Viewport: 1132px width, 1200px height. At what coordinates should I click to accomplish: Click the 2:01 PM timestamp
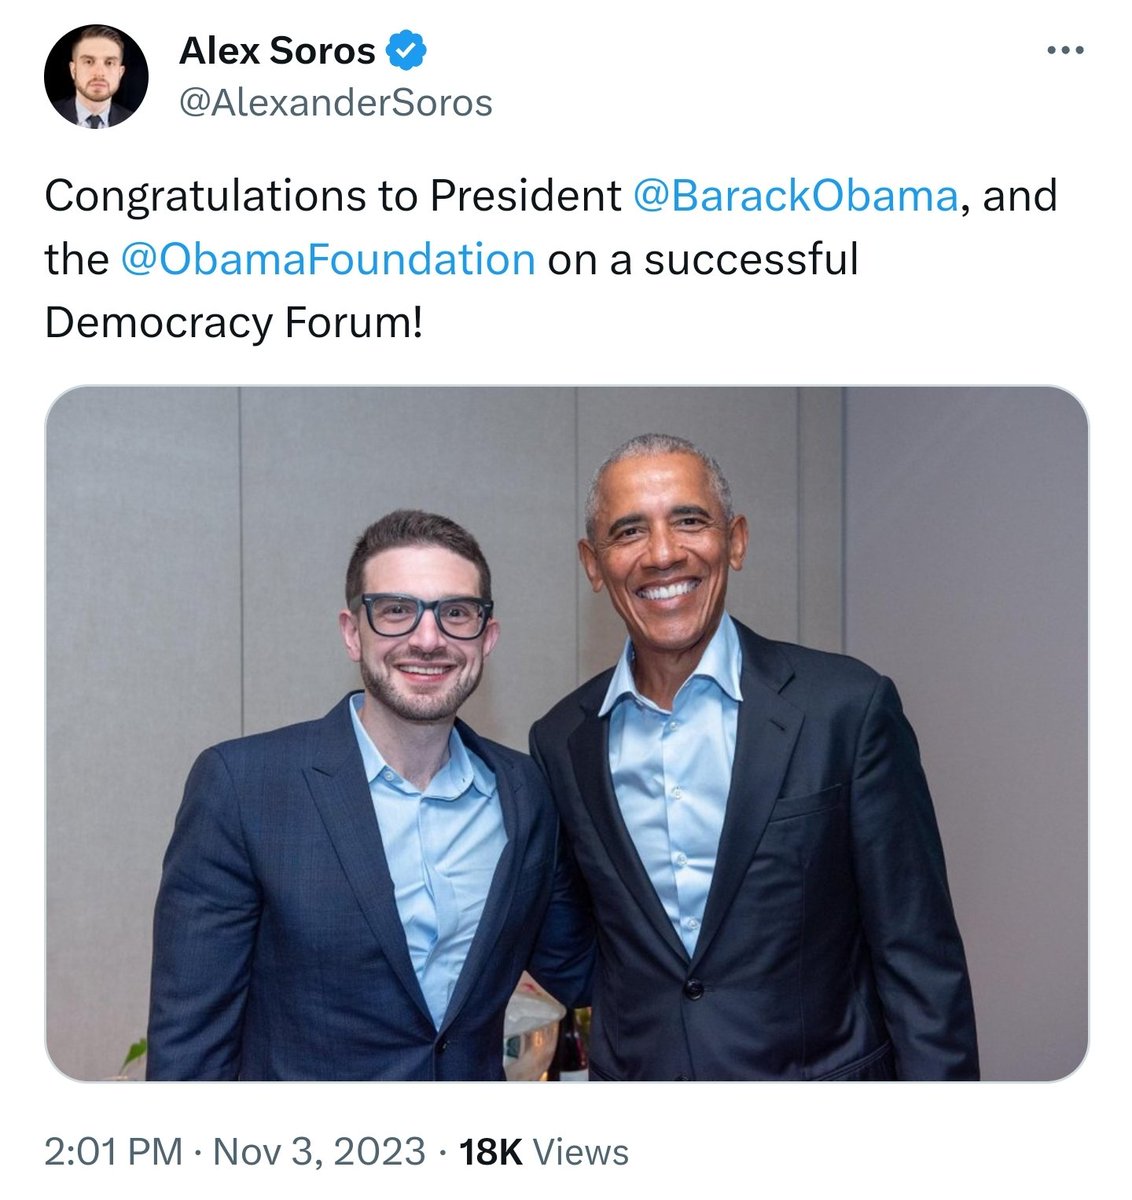coord(113,1151)
